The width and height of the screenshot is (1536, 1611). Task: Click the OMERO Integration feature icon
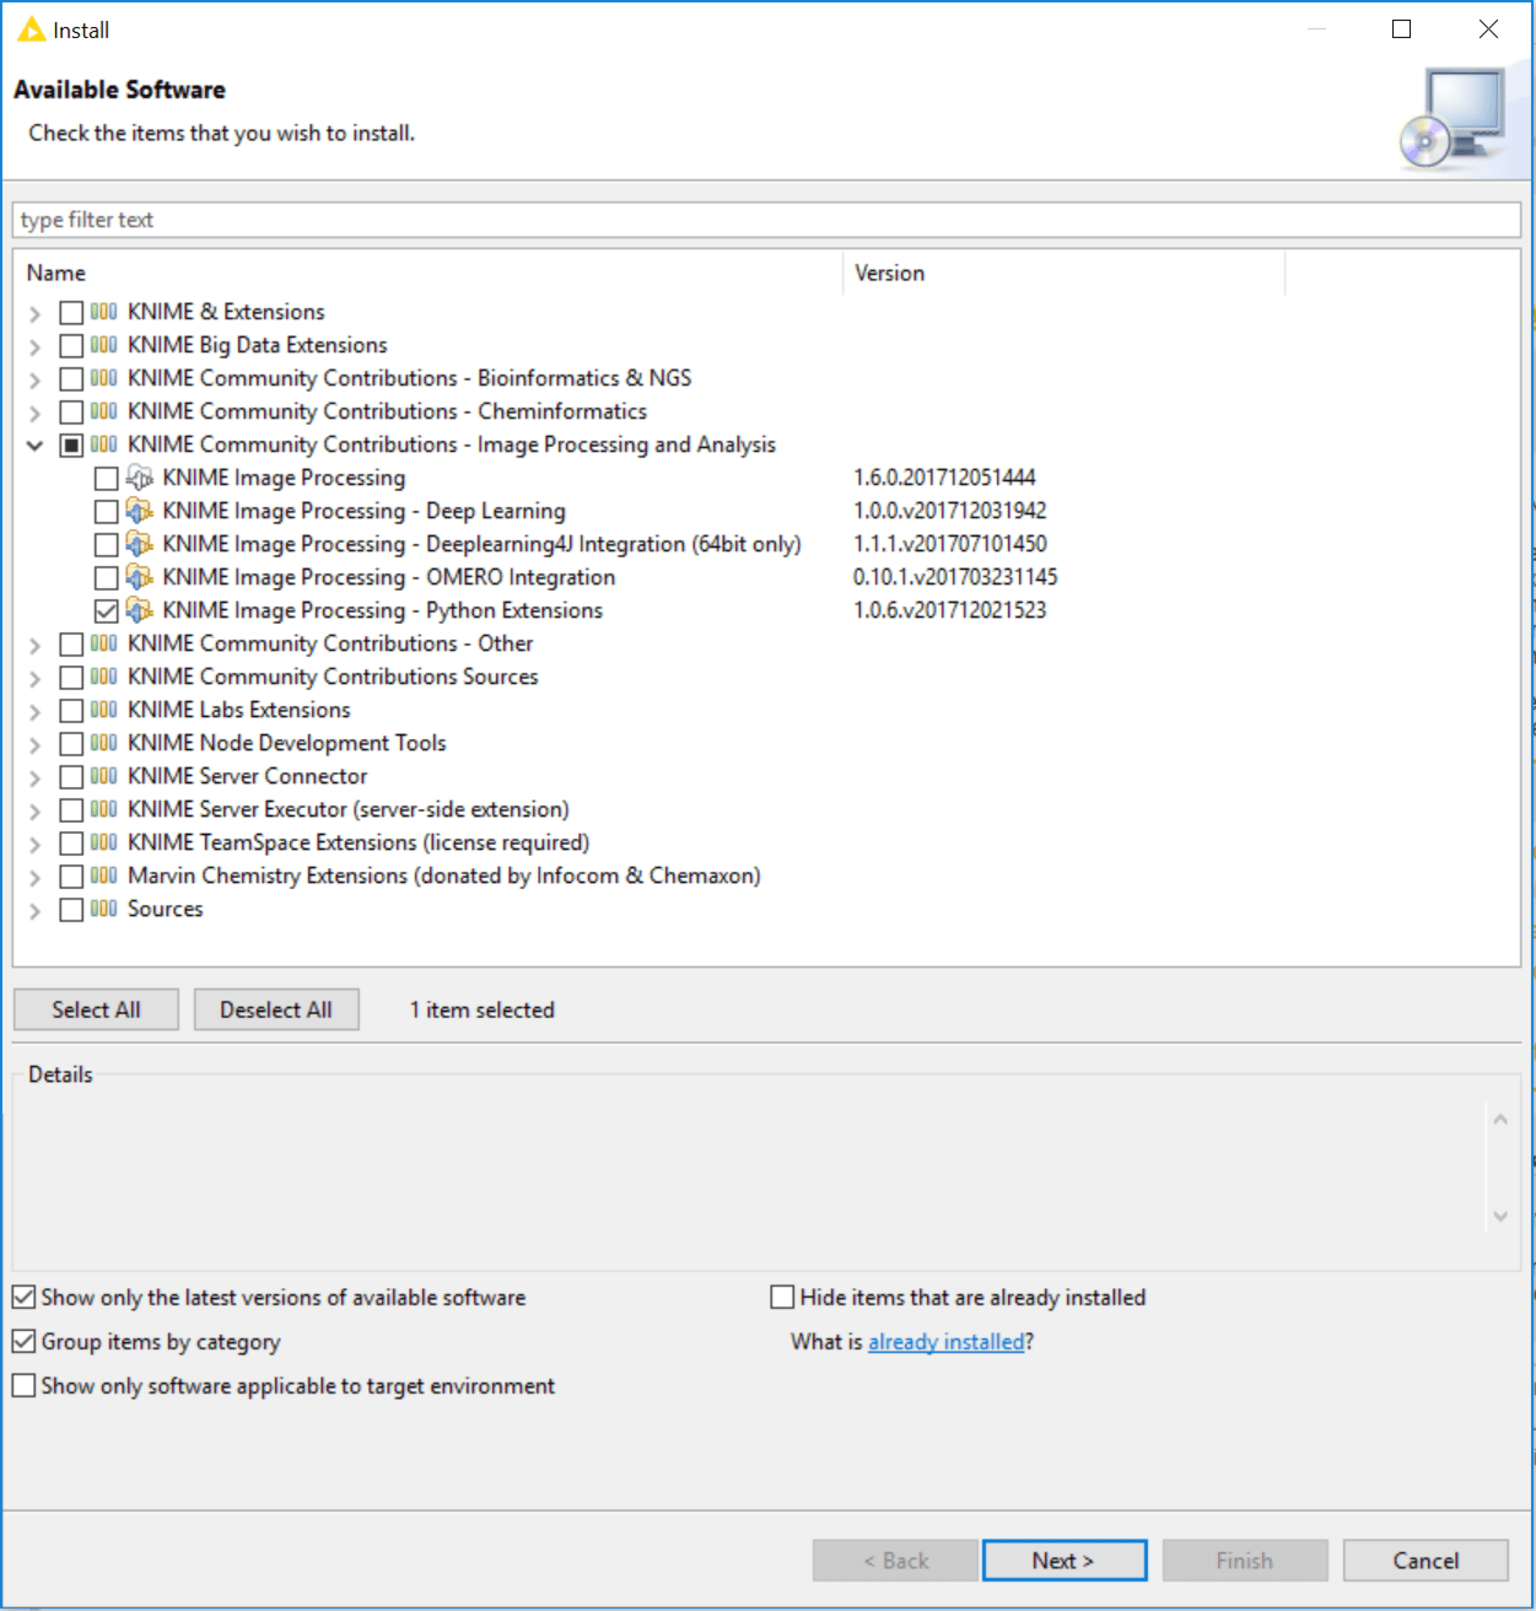[x=139, y=577]
